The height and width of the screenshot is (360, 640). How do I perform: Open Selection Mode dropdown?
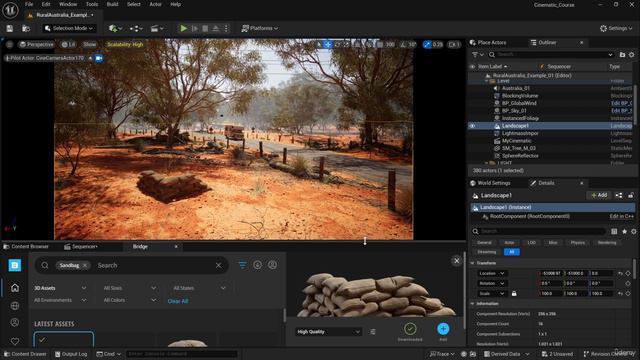(x=69, y=28)
